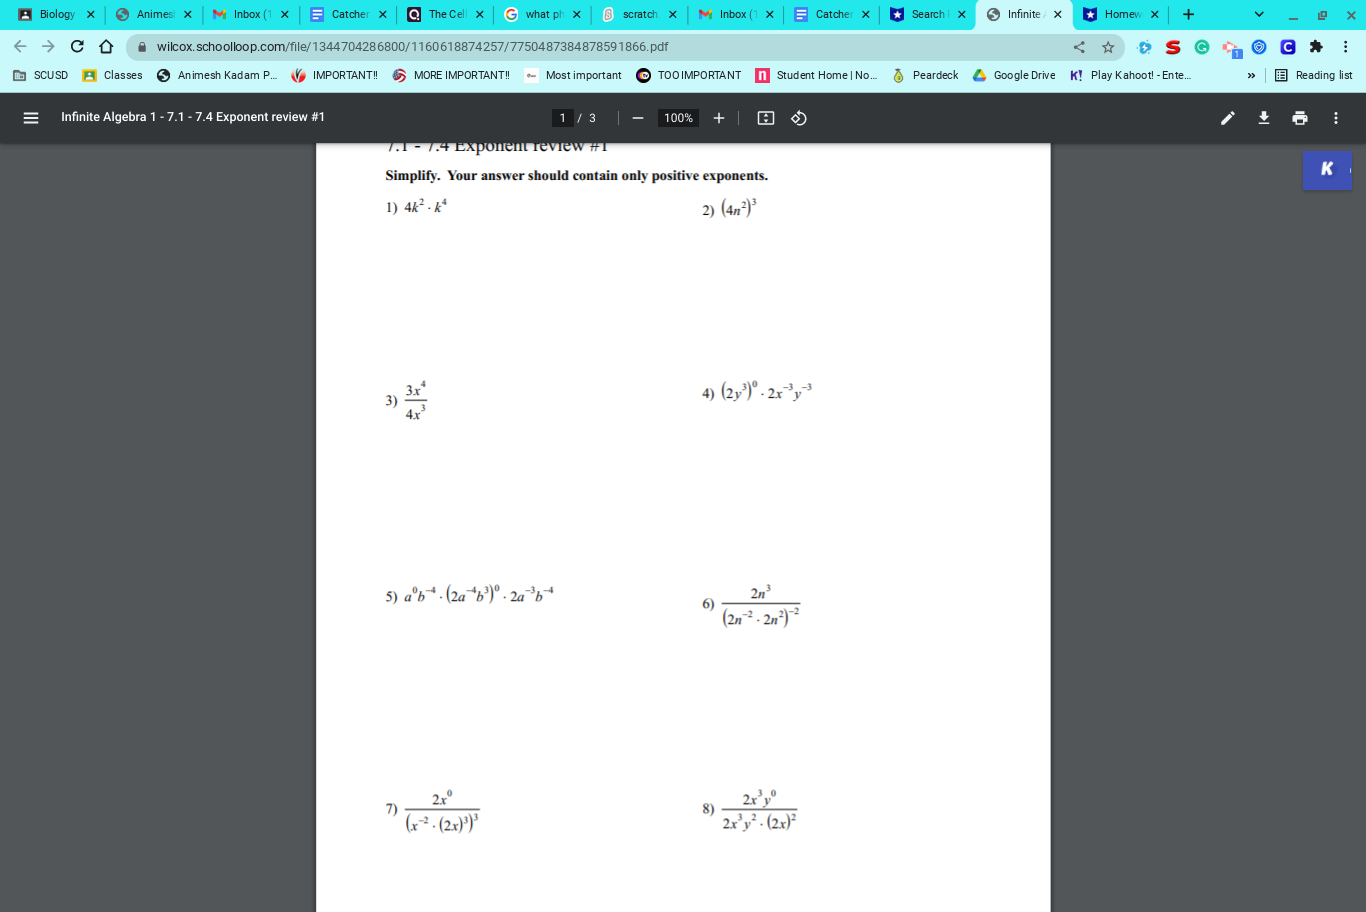Download the exponent review worksheet
This screenshot has height=912, width=1366.
click(x=1263, y=117)
